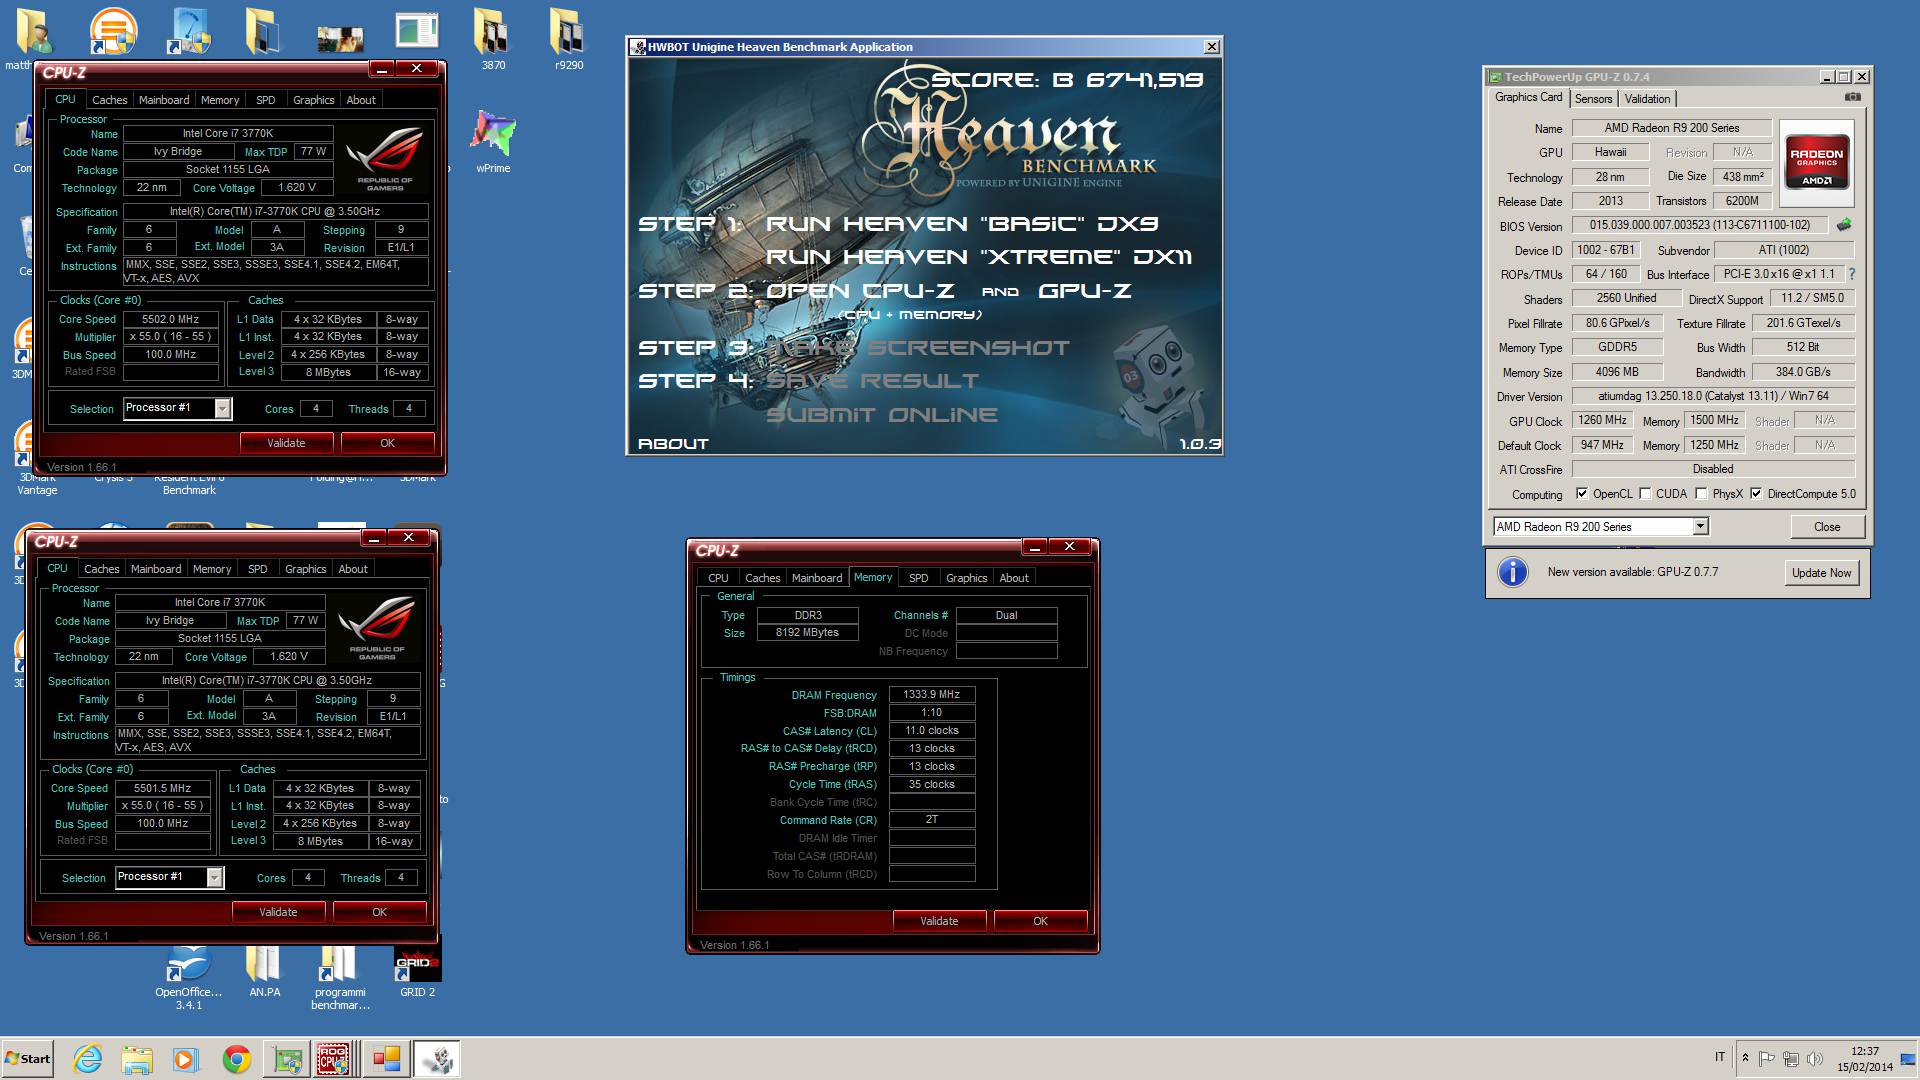Click the Start button

28,1059
